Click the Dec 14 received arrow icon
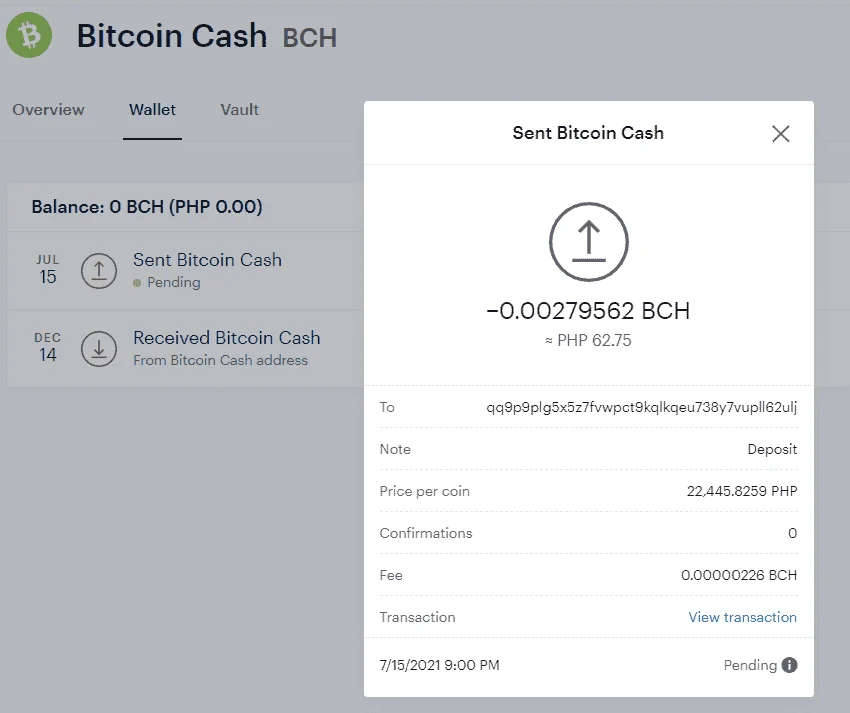Screen dimensions: 850x713 (99, 349)
